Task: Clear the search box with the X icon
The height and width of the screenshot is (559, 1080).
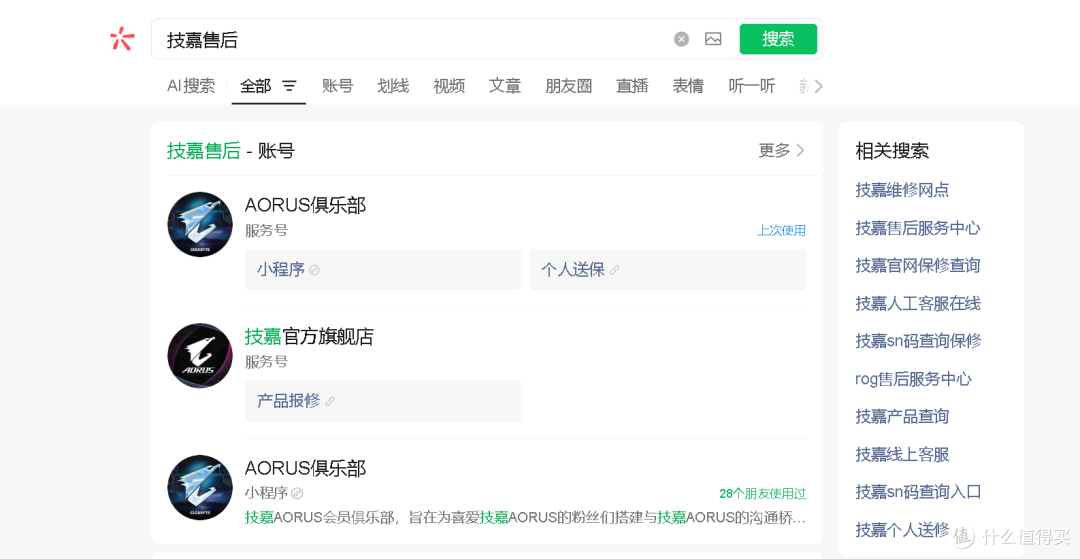Action: pyautogui.click(x=681, y=39)
